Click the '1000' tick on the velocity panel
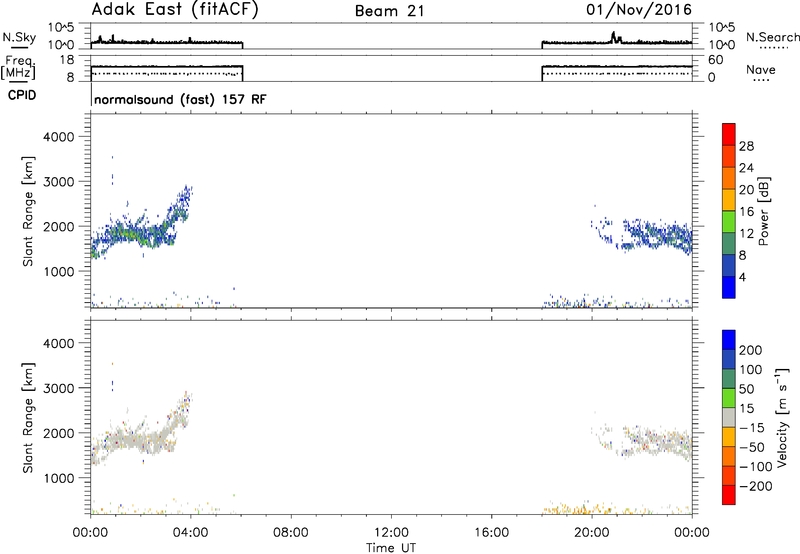 [x=58, y=477]
